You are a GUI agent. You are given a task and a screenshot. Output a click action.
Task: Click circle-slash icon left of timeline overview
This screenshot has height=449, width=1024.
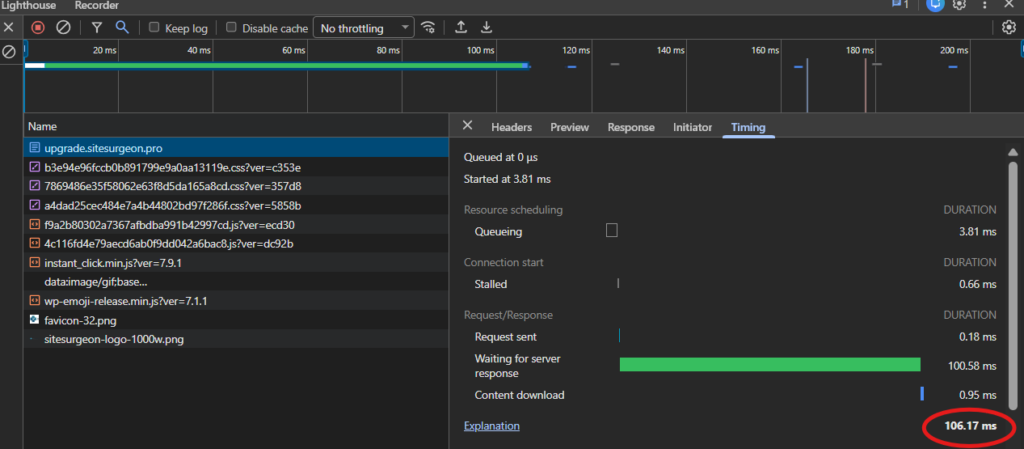[9, 52]
